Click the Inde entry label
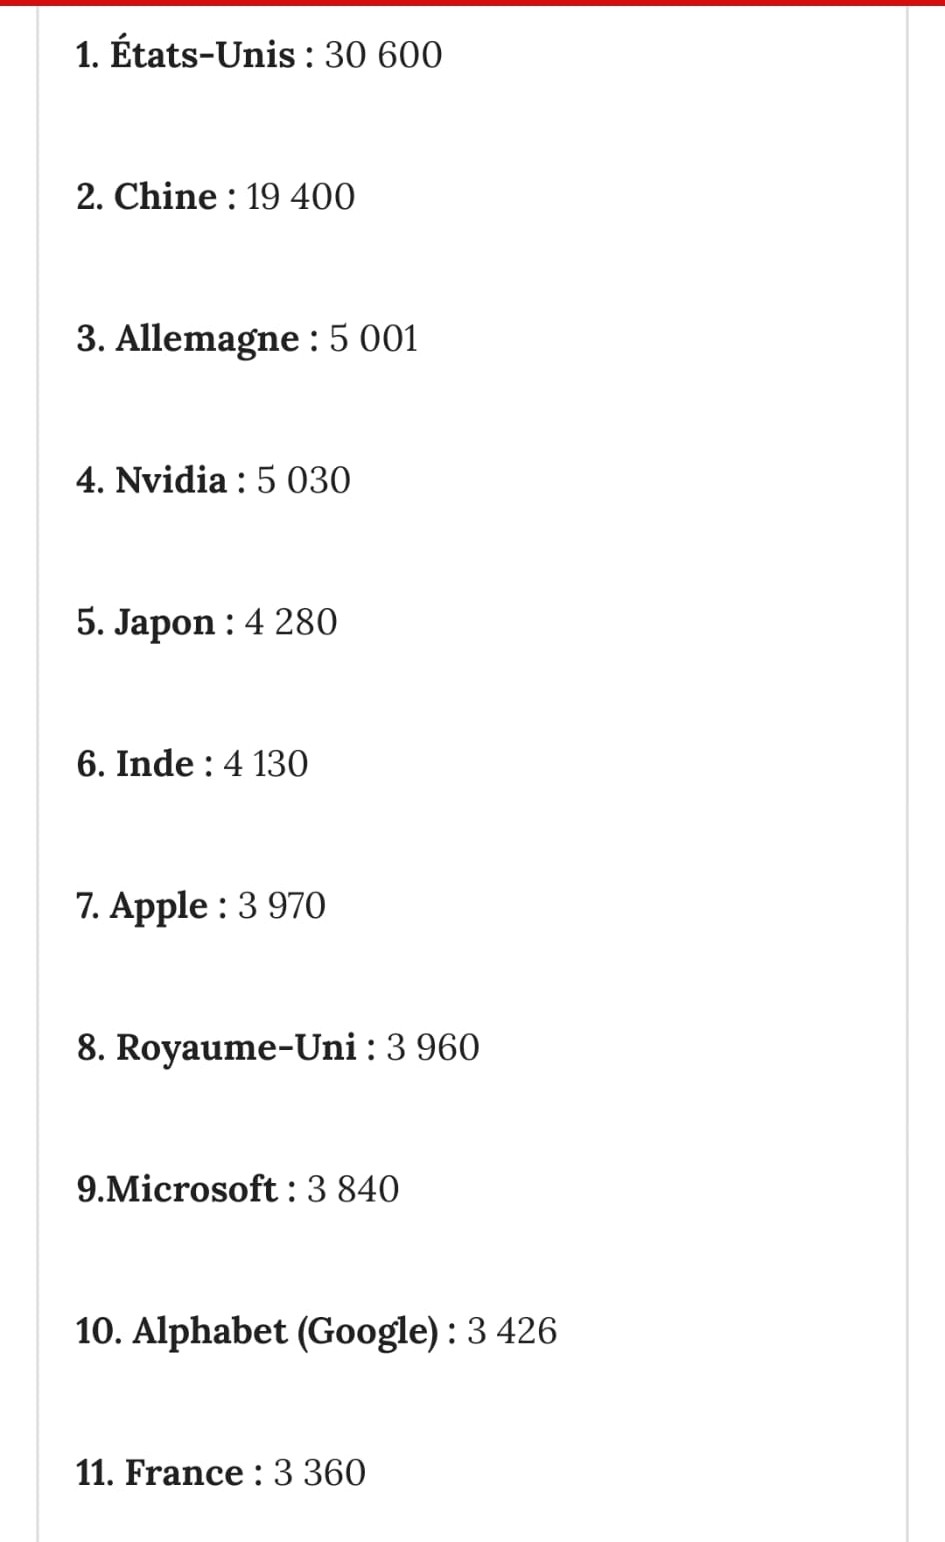The width and height of the screenshot is (945, 1542). click(154, 765)
